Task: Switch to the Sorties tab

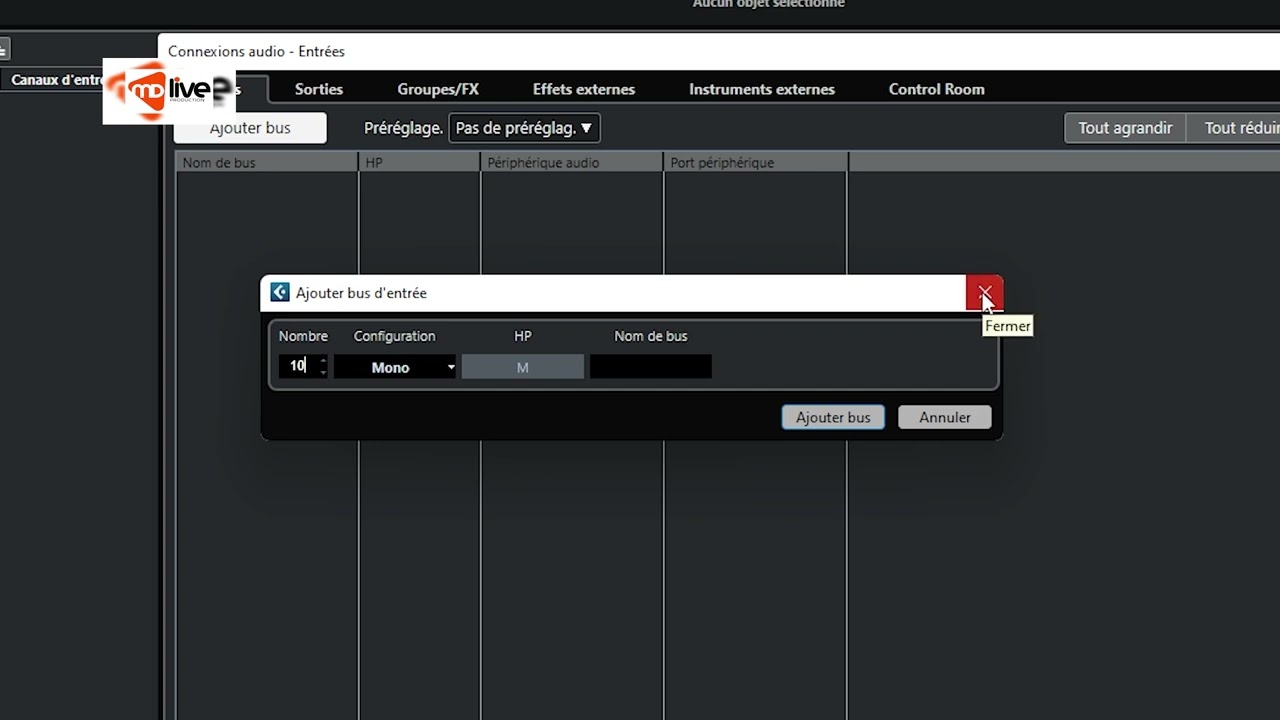Action: [319, 89]
